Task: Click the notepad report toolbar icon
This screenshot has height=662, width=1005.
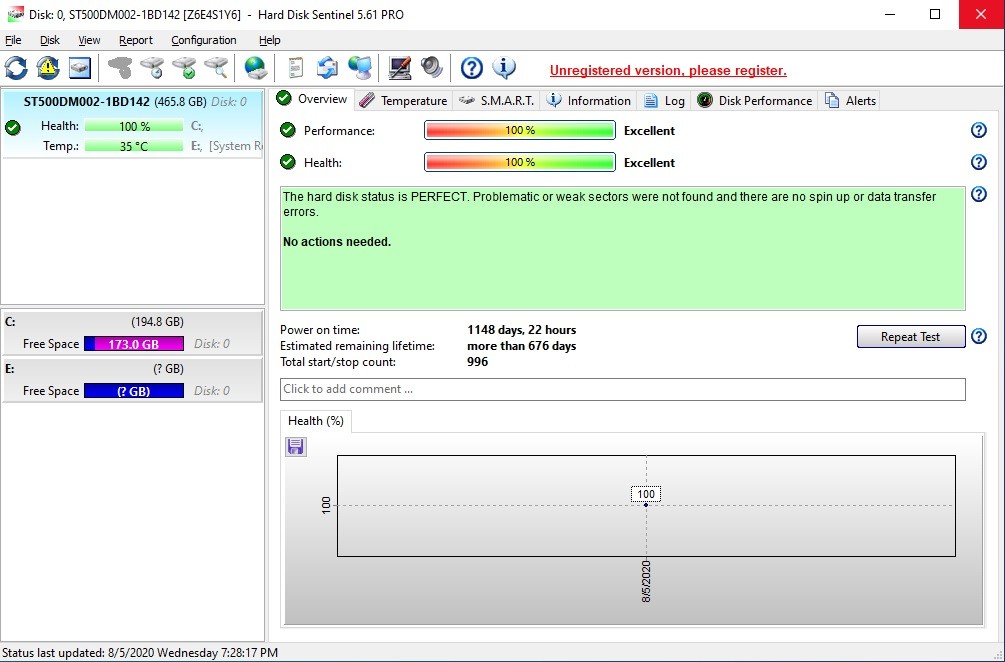Action: [295, 68]
